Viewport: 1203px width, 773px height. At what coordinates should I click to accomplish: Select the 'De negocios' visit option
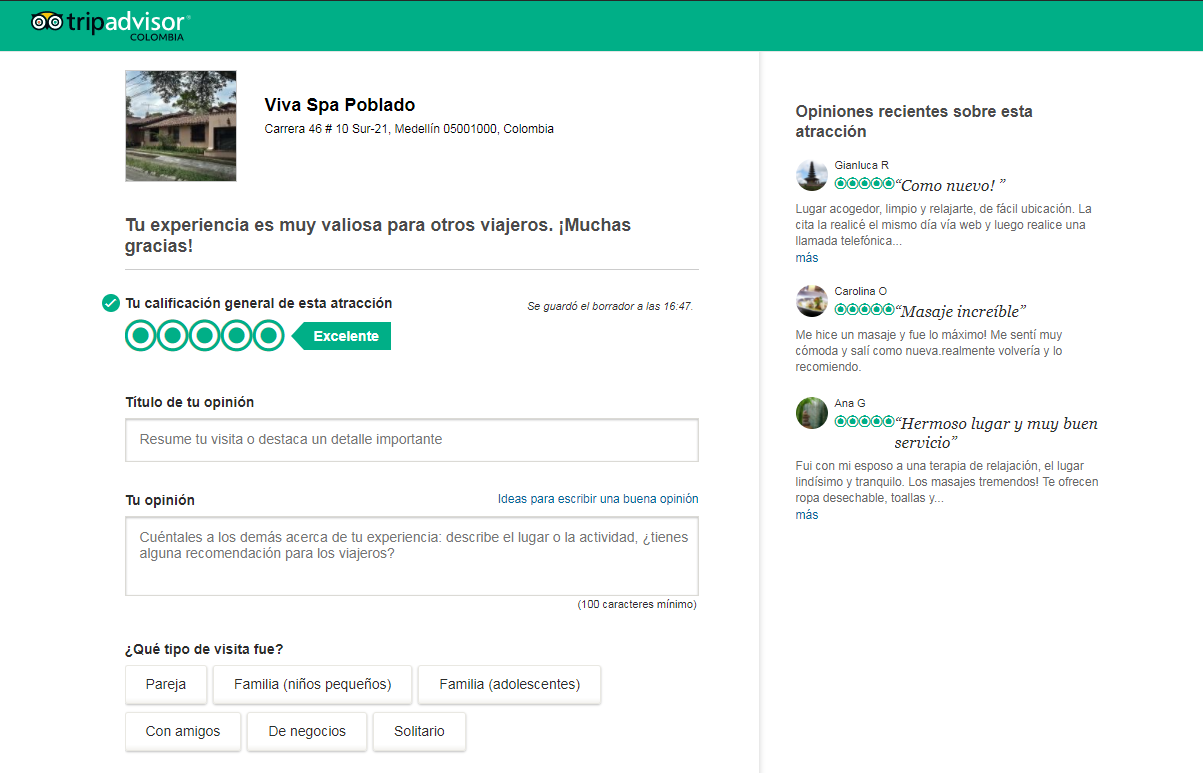[x=307, y=731]
